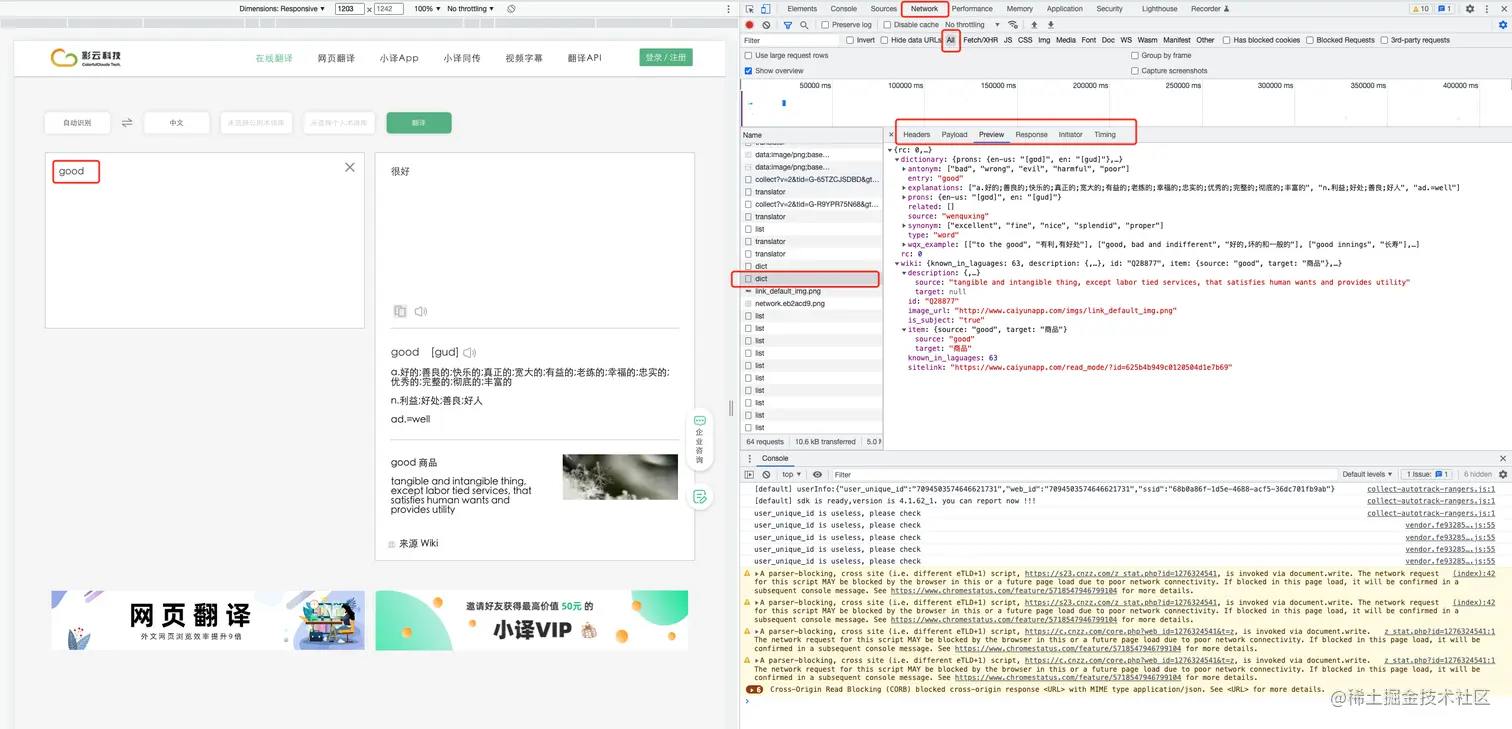
Task: Check the Disable cache checkbox
Action: click(x=888, y=25)
